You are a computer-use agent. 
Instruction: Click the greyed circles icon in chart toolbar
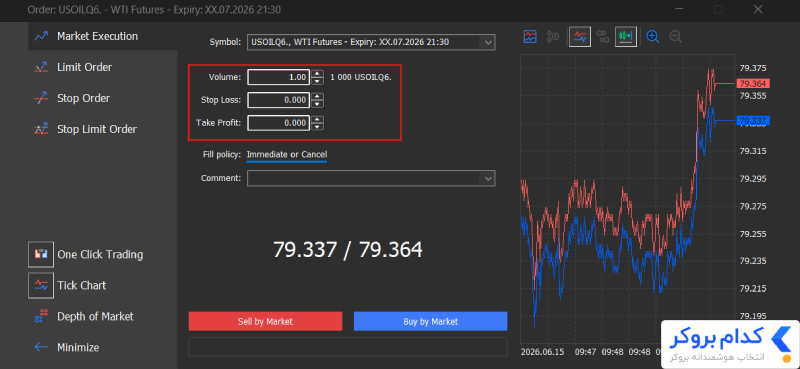603,36
